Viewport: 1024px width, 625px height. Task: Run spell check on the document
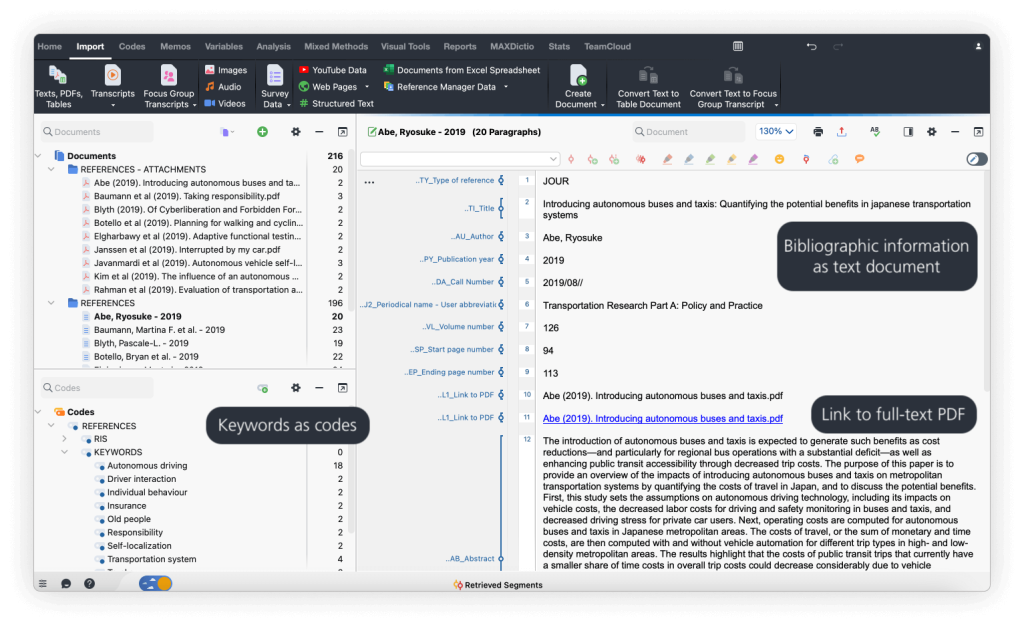875,132
